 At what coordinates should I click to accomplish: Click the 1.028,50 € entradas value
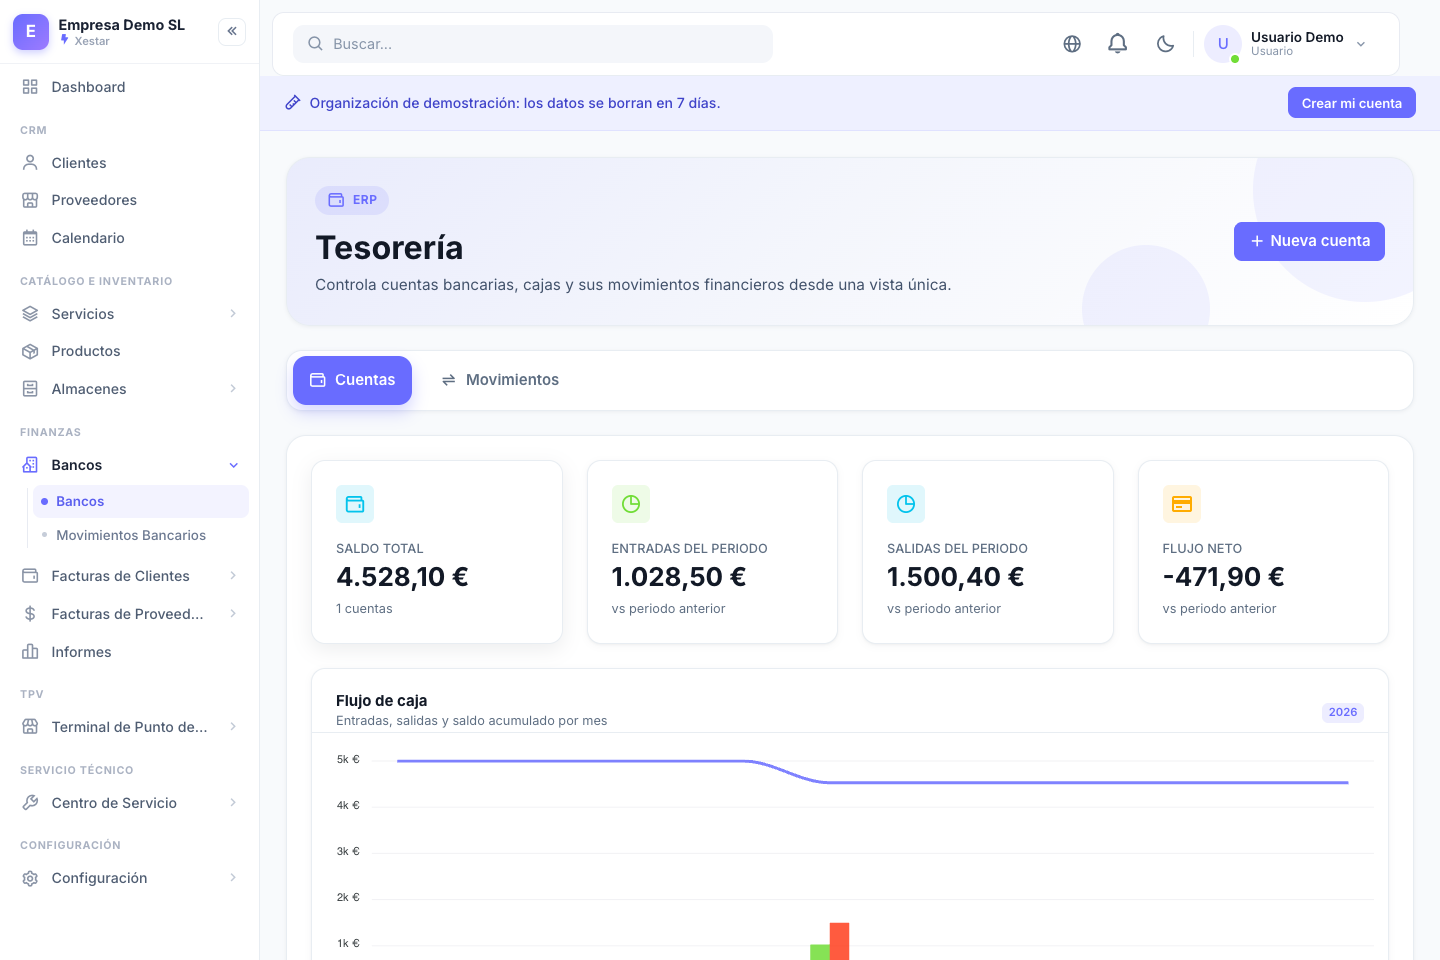tap(679, 577)
